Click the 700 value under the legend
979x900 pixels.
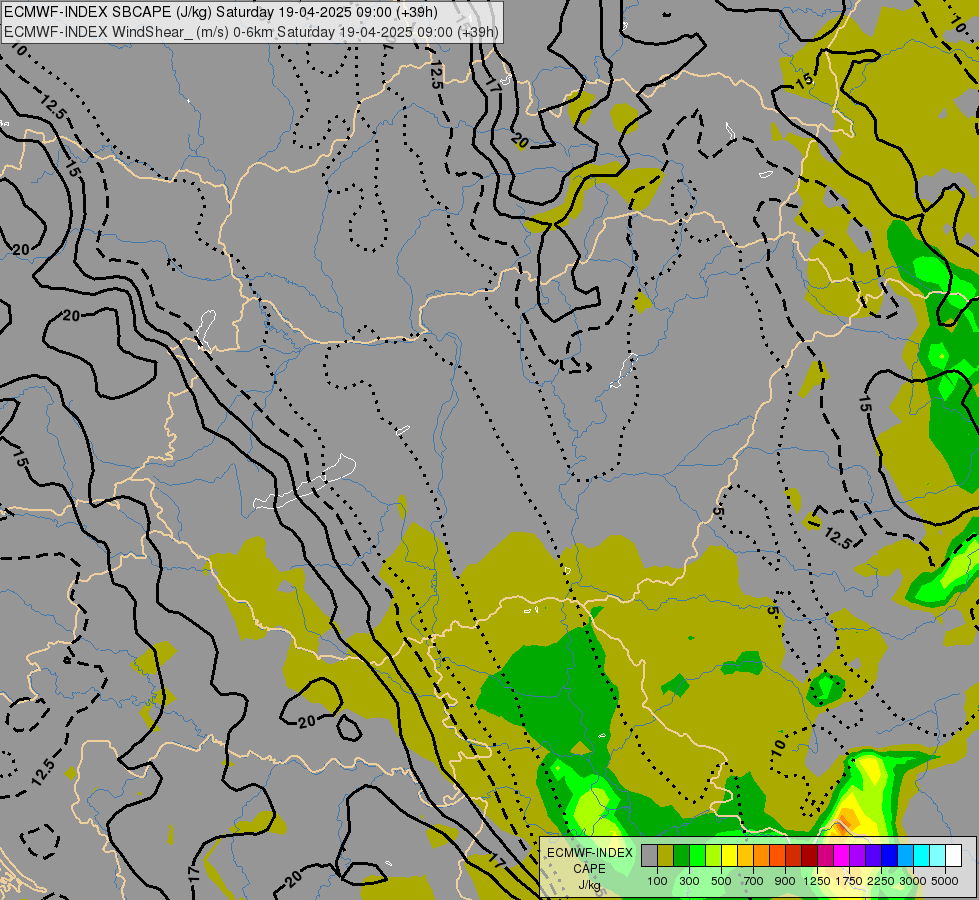point(754,881)
